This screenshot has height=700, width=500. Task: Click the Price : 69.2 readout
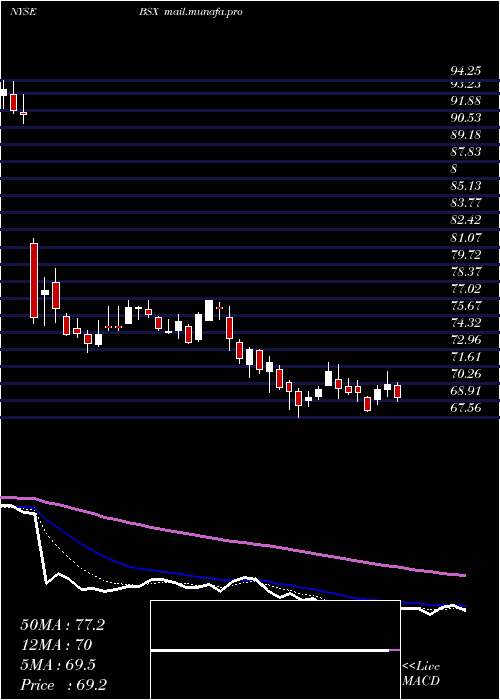63,685
